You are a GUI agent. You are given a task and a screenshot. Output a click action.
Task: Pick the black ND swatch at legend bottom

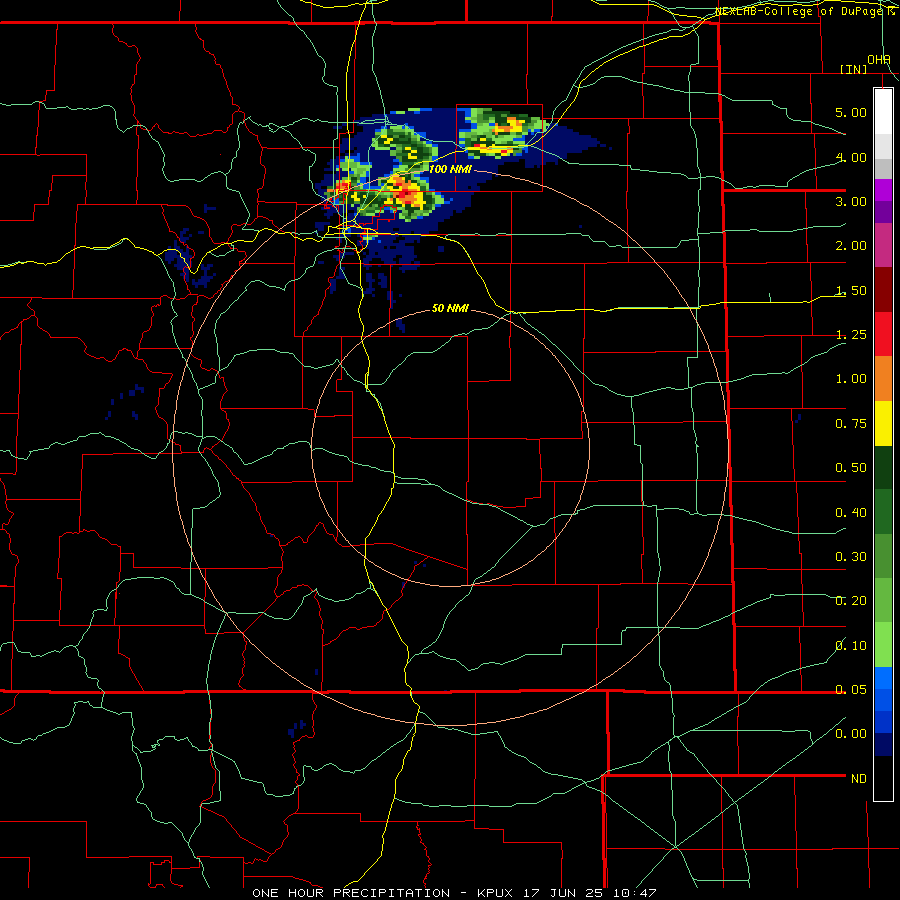point(883,778)
